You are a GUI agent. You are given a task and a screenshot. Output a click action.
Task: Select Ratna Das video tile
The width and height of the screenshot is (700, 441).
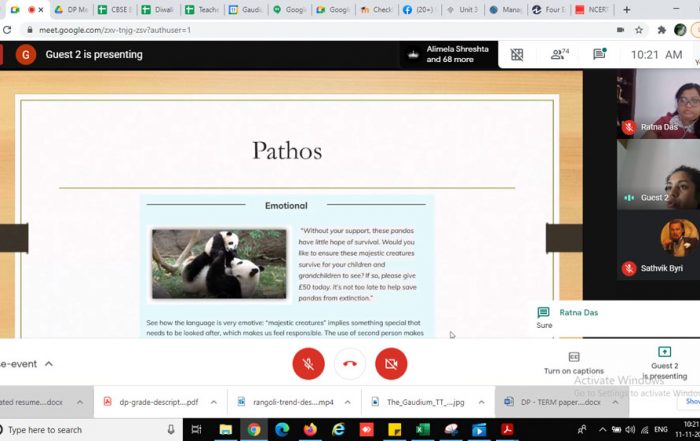658,104
